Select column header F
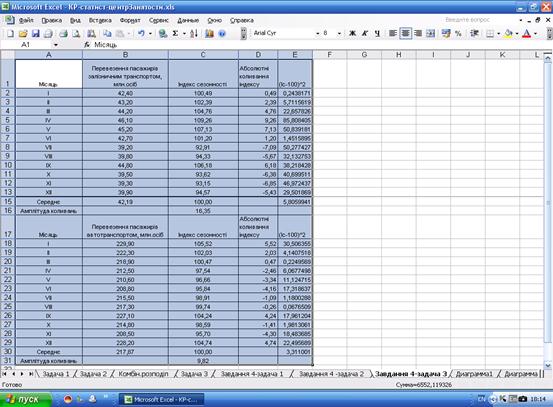 329,55
